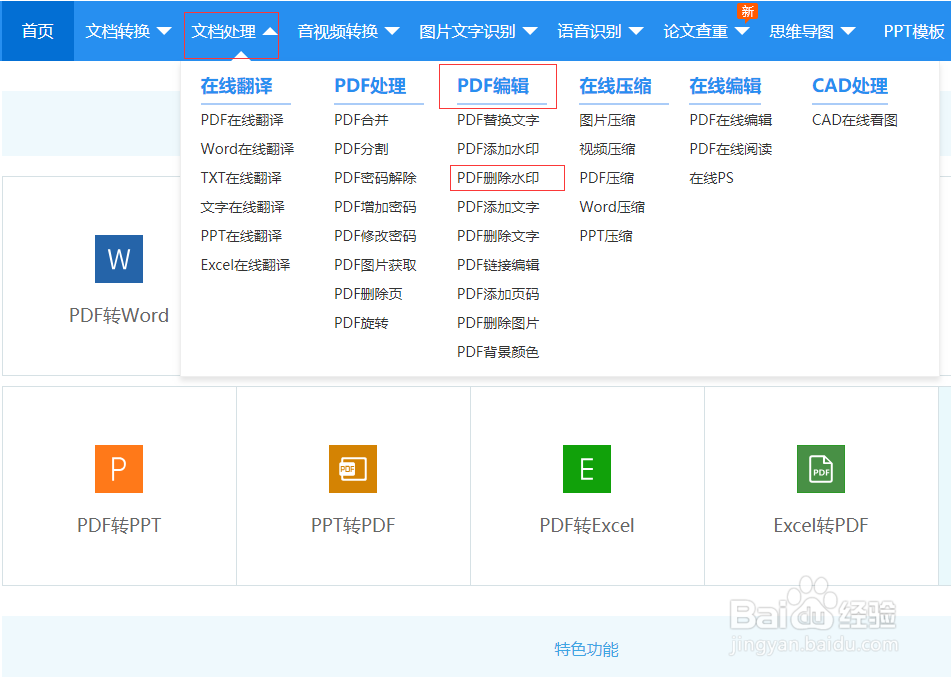
Task: Expand the 音视频转换 dropdown menu
Action: coord(349,31)
